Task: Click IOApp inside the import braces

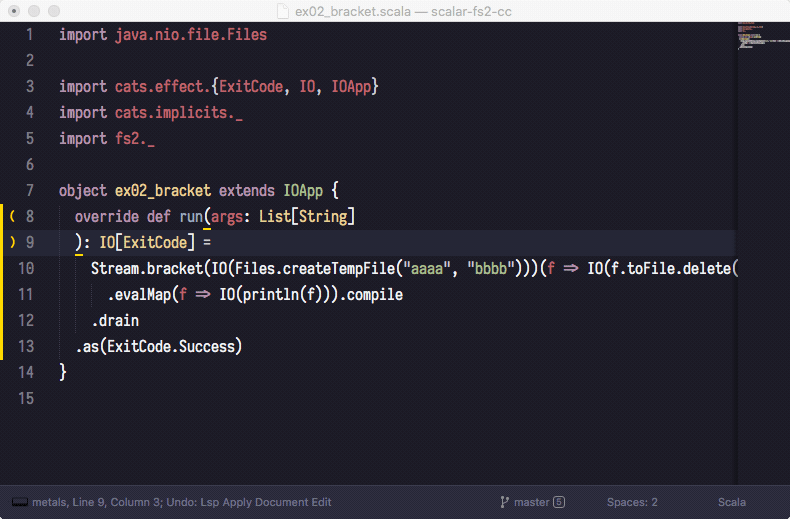Action: click(x=351, y=87)
